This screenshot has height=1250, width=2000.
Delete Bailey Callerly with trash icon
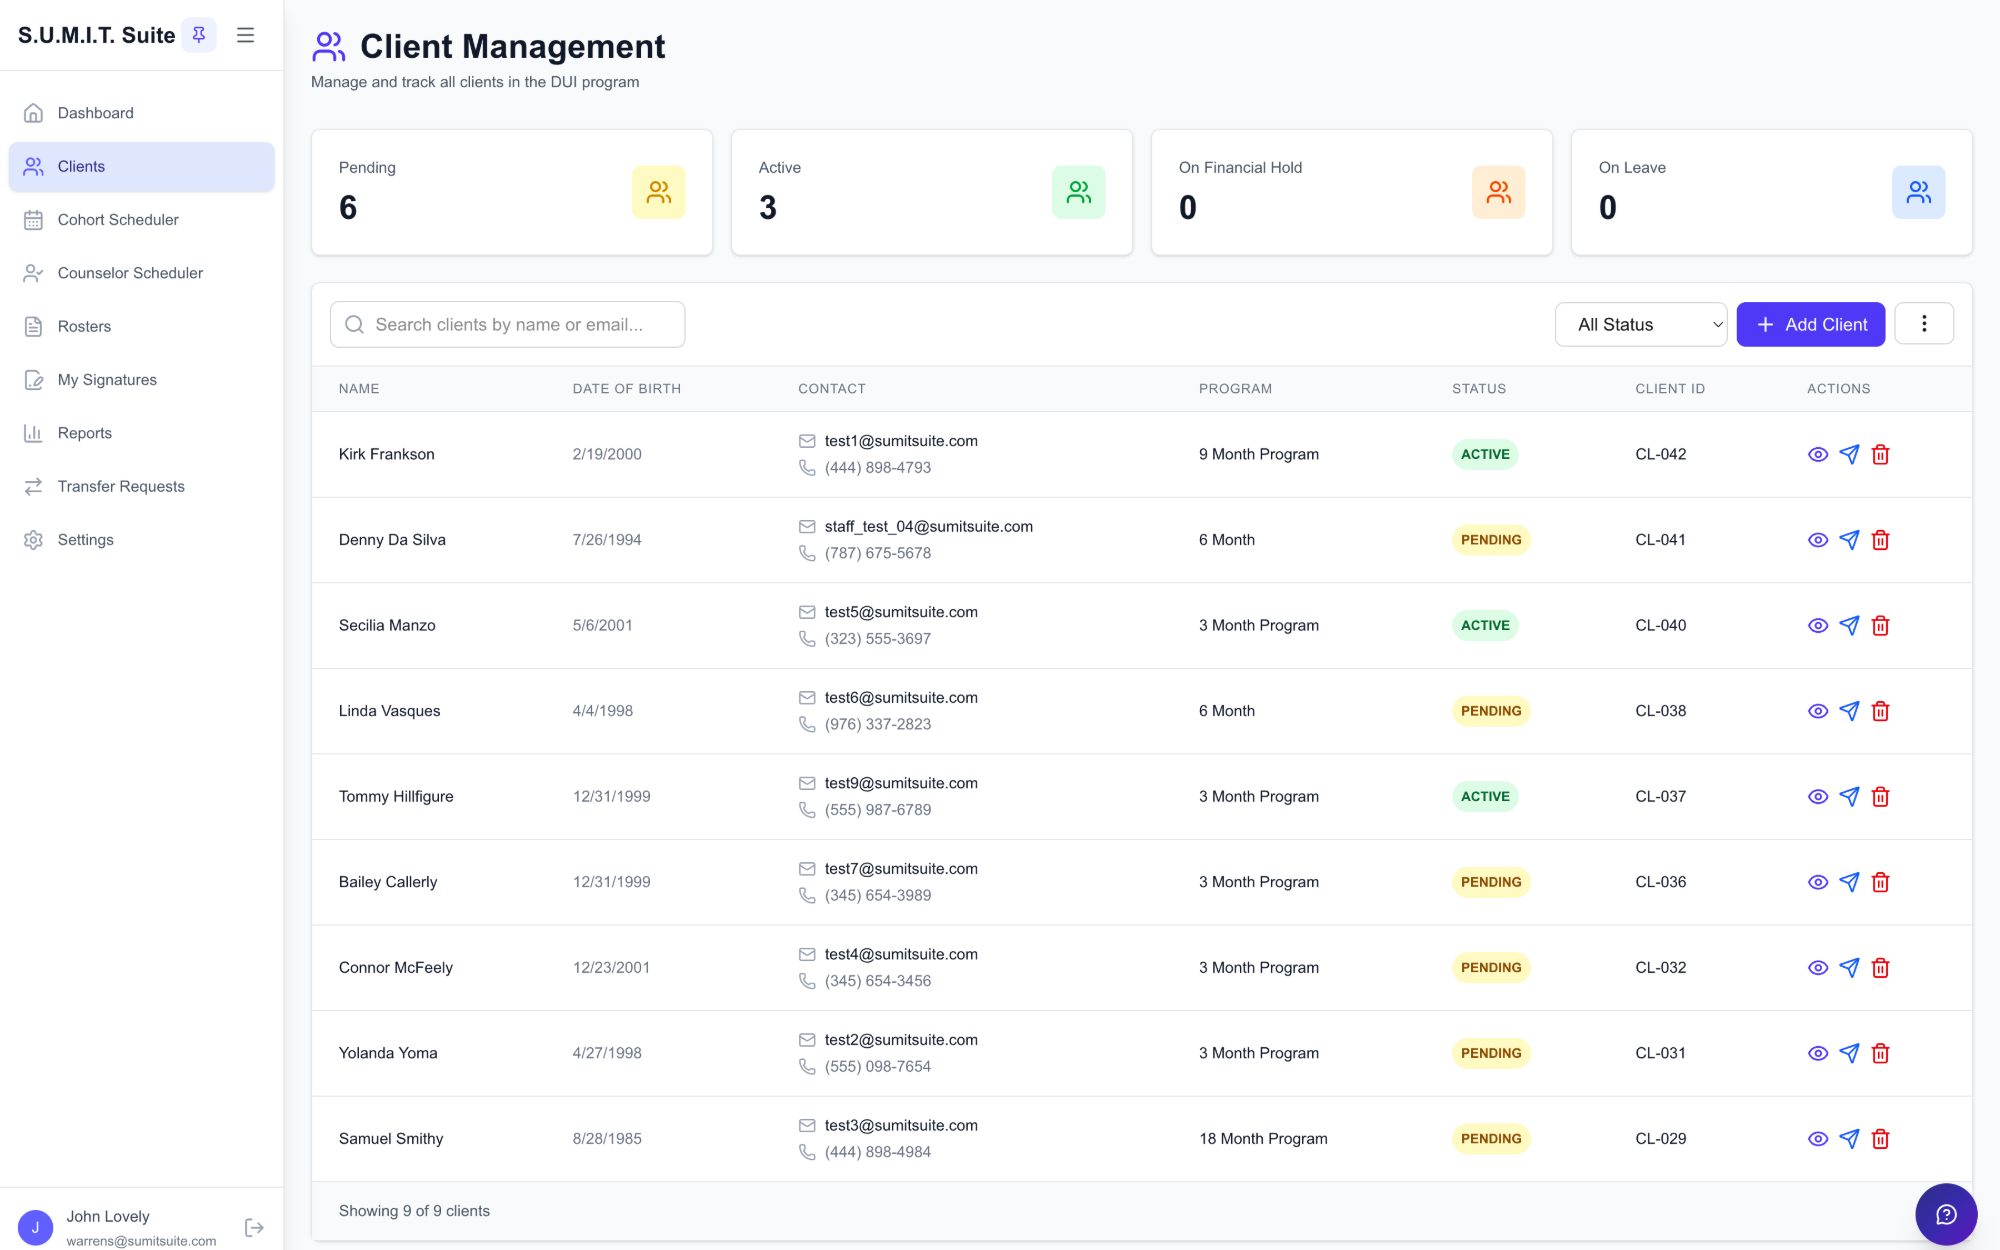coord(1880,882)
